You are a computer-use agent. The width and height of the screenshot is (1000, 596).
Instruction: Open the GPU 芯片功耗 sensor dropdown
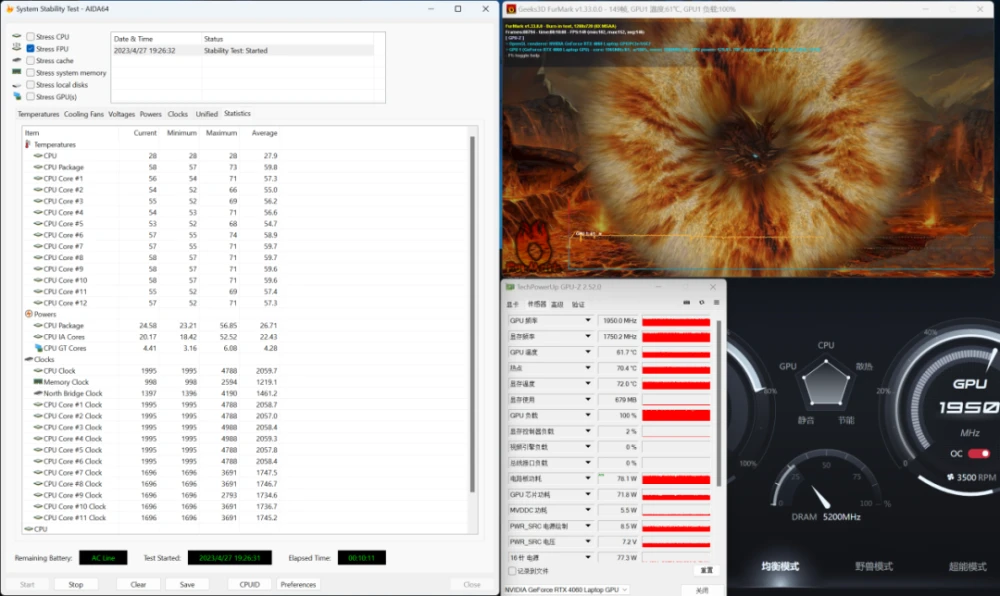click(588, 494)
